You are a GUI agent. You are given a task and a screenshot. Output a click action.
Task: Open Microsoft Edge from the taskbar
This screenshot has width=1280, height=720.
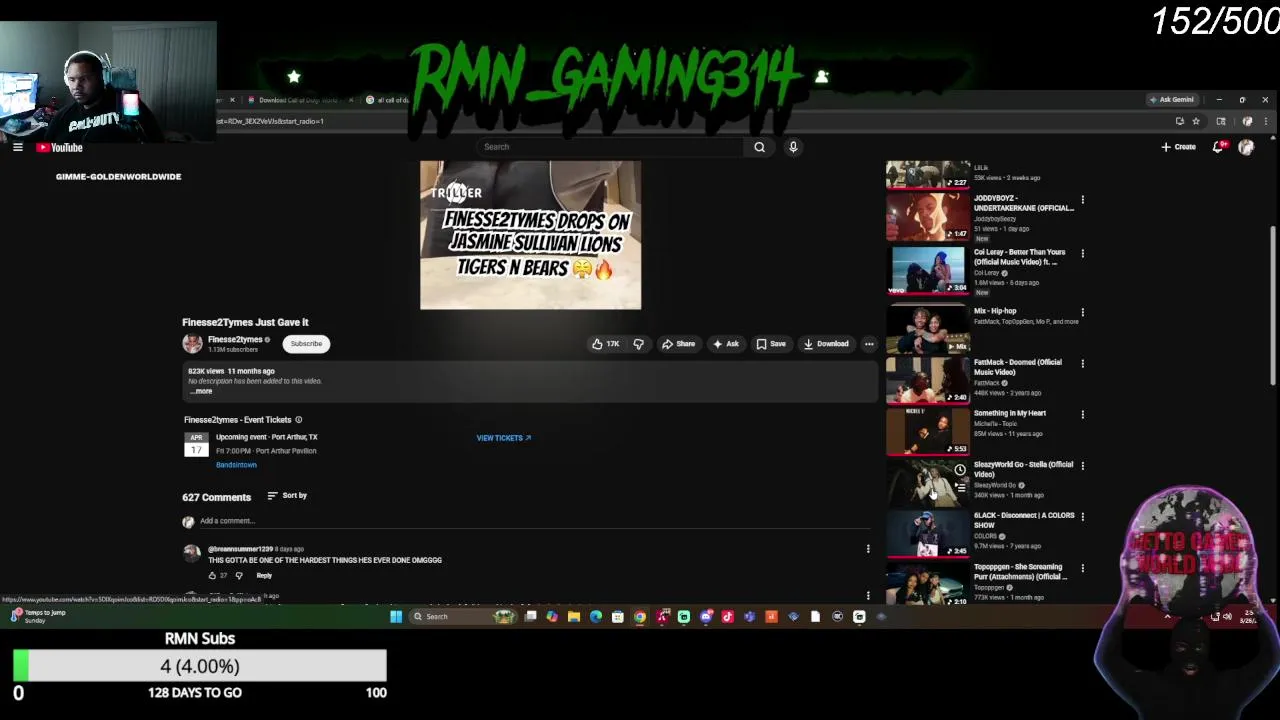point(596,617)
